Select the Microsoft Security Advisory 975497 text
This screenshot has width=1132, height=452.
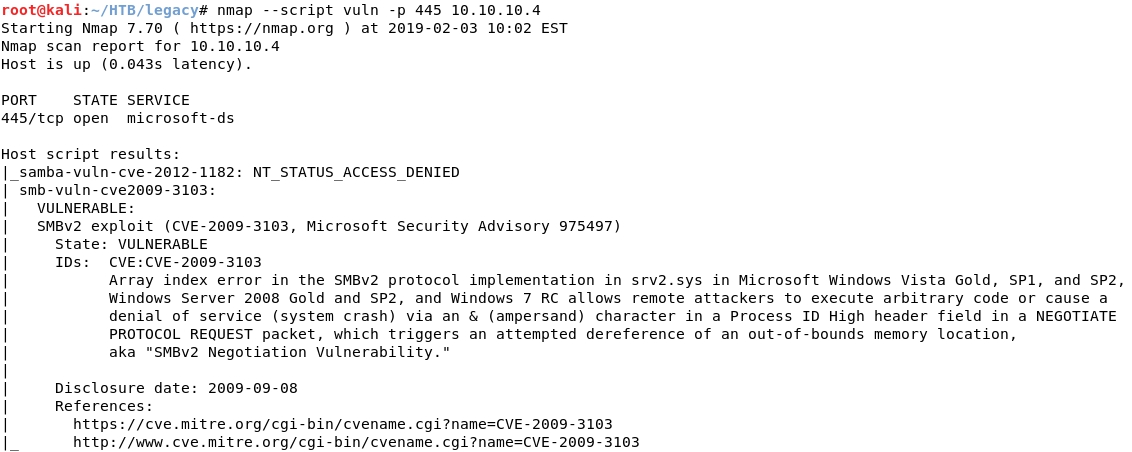point(459,227)
